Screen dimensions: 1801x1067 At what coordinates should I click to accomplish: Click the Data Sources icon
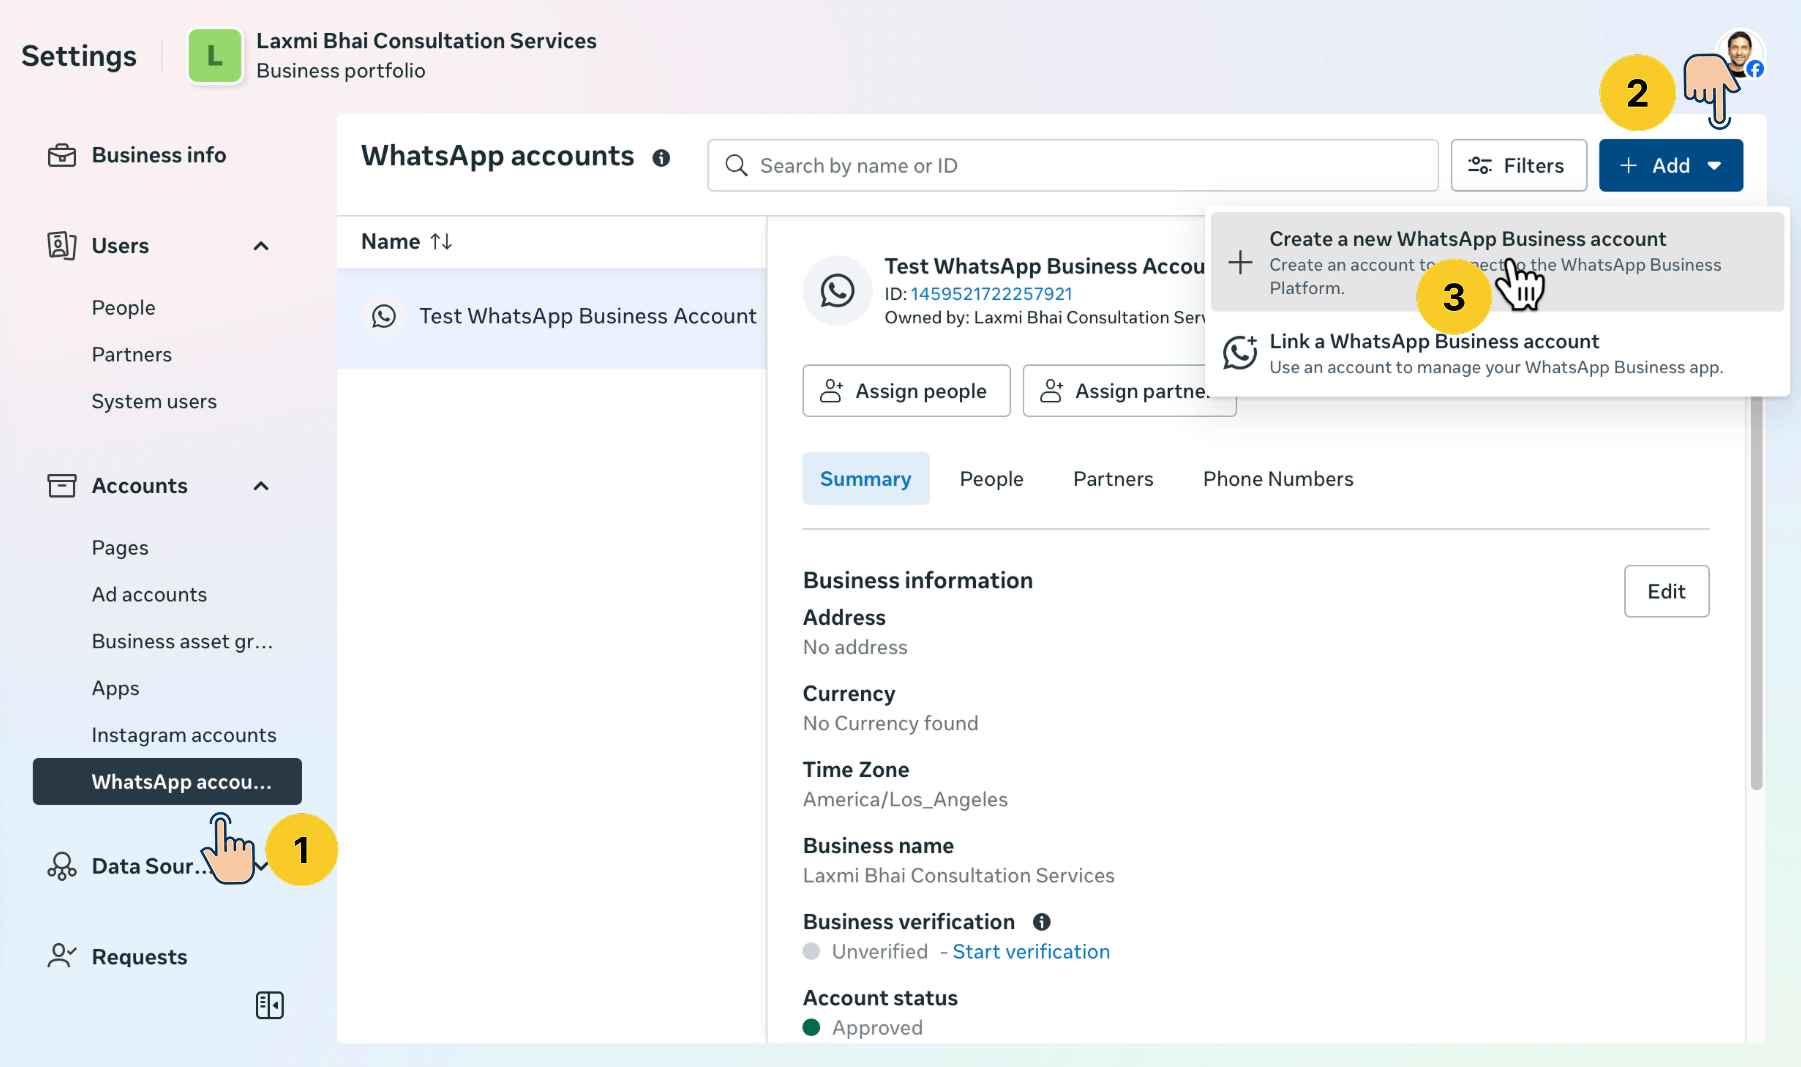pos(62,866)
